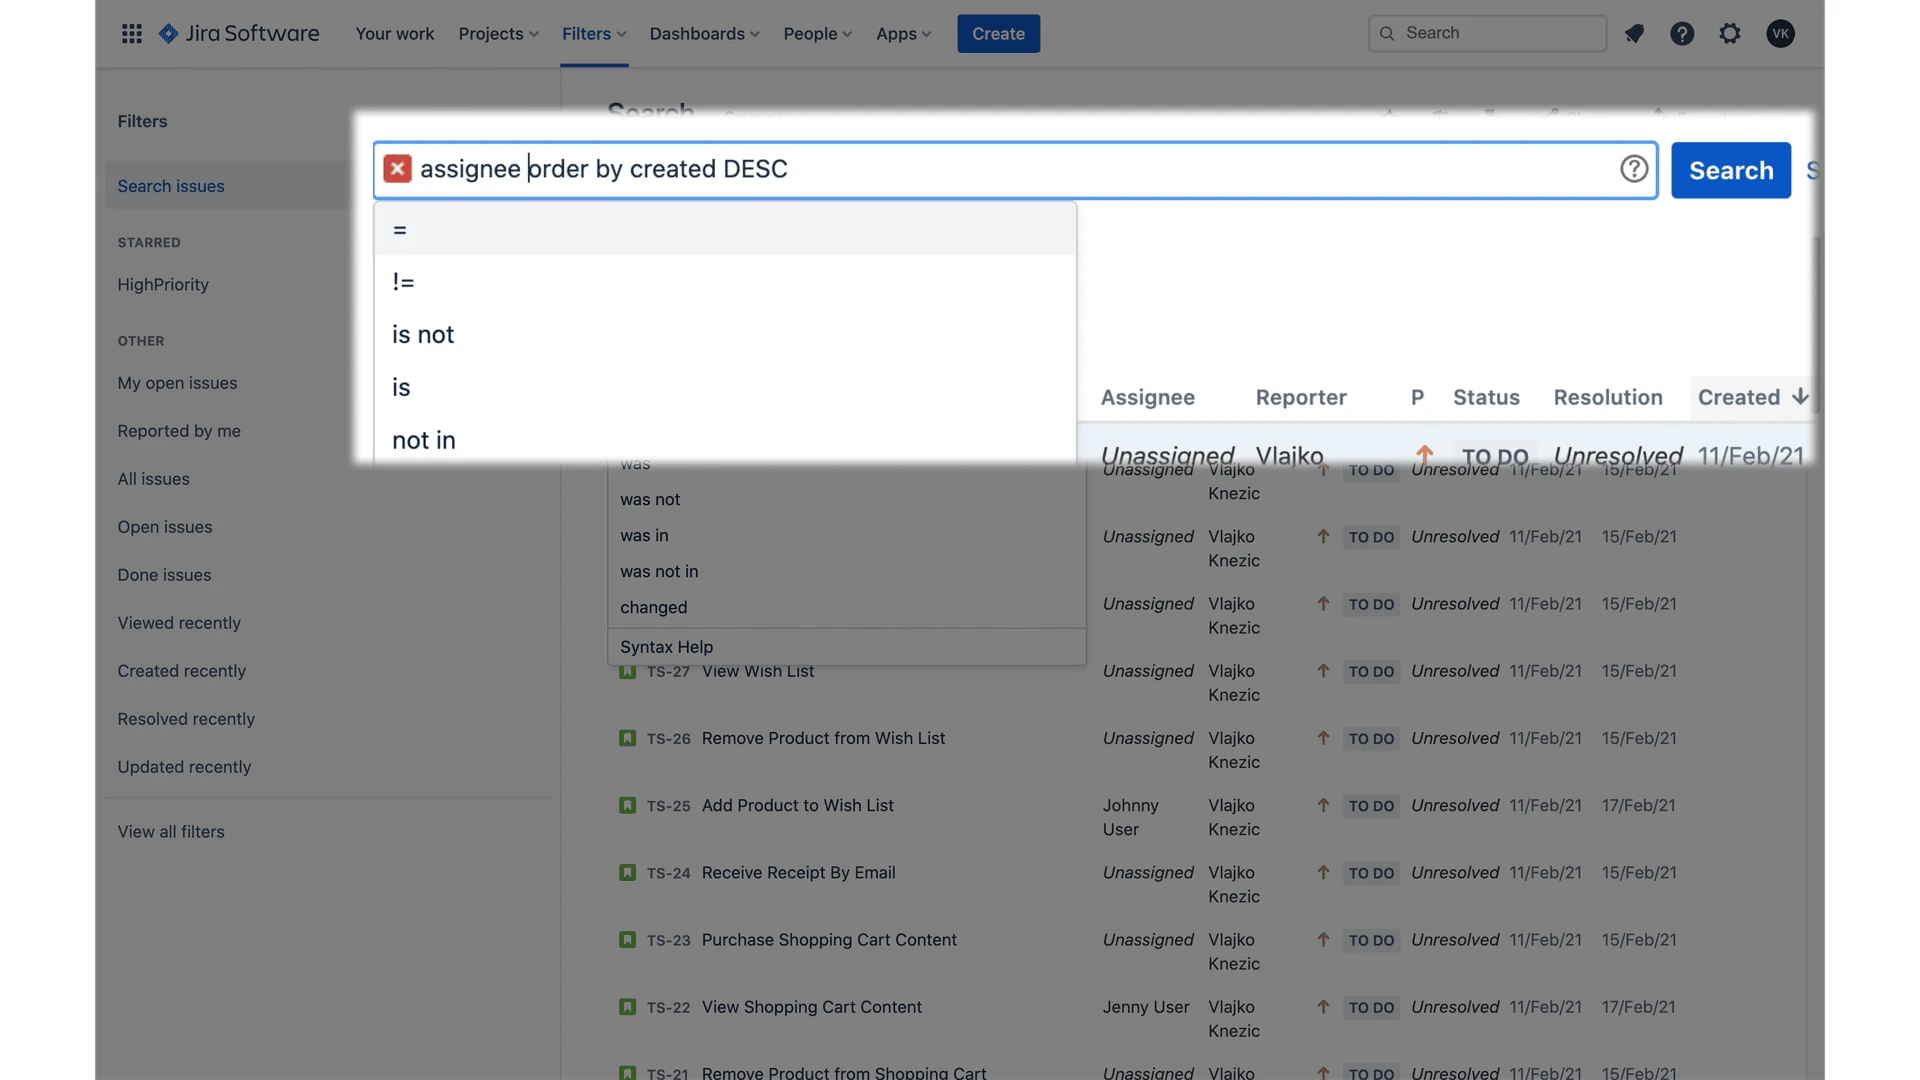Expand the Projects dropdown menu
This screenshot has height=1080, width=1920.
point(498,33)
